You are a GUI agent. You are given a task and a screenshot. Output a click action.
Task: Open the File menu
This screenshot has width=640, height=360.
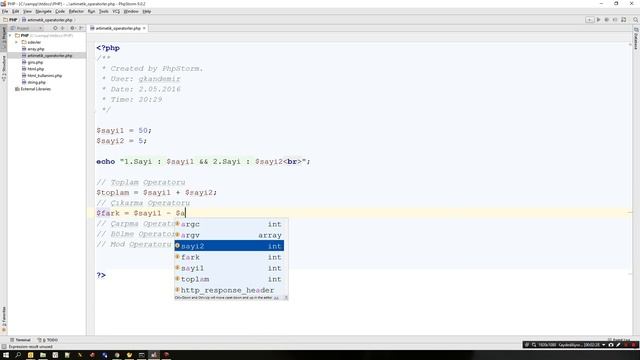(5, 11)
